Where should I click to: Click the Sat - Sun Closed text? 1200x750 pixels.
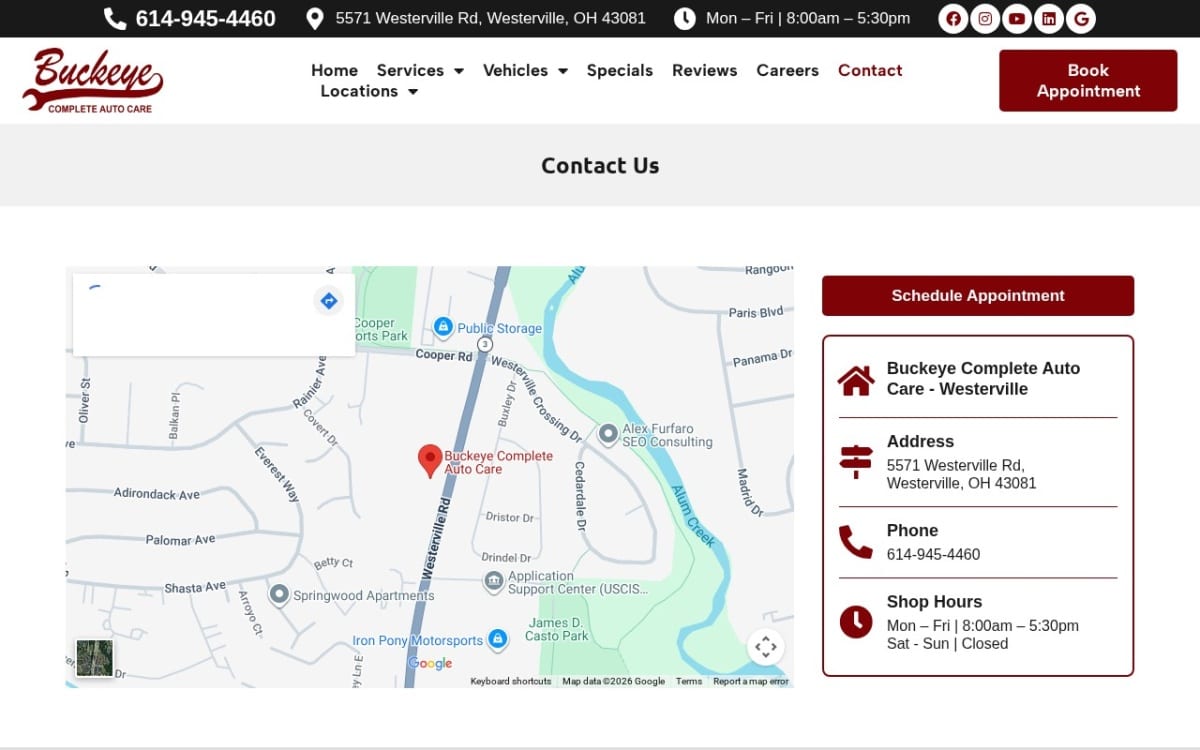click(x=947, y=644)
